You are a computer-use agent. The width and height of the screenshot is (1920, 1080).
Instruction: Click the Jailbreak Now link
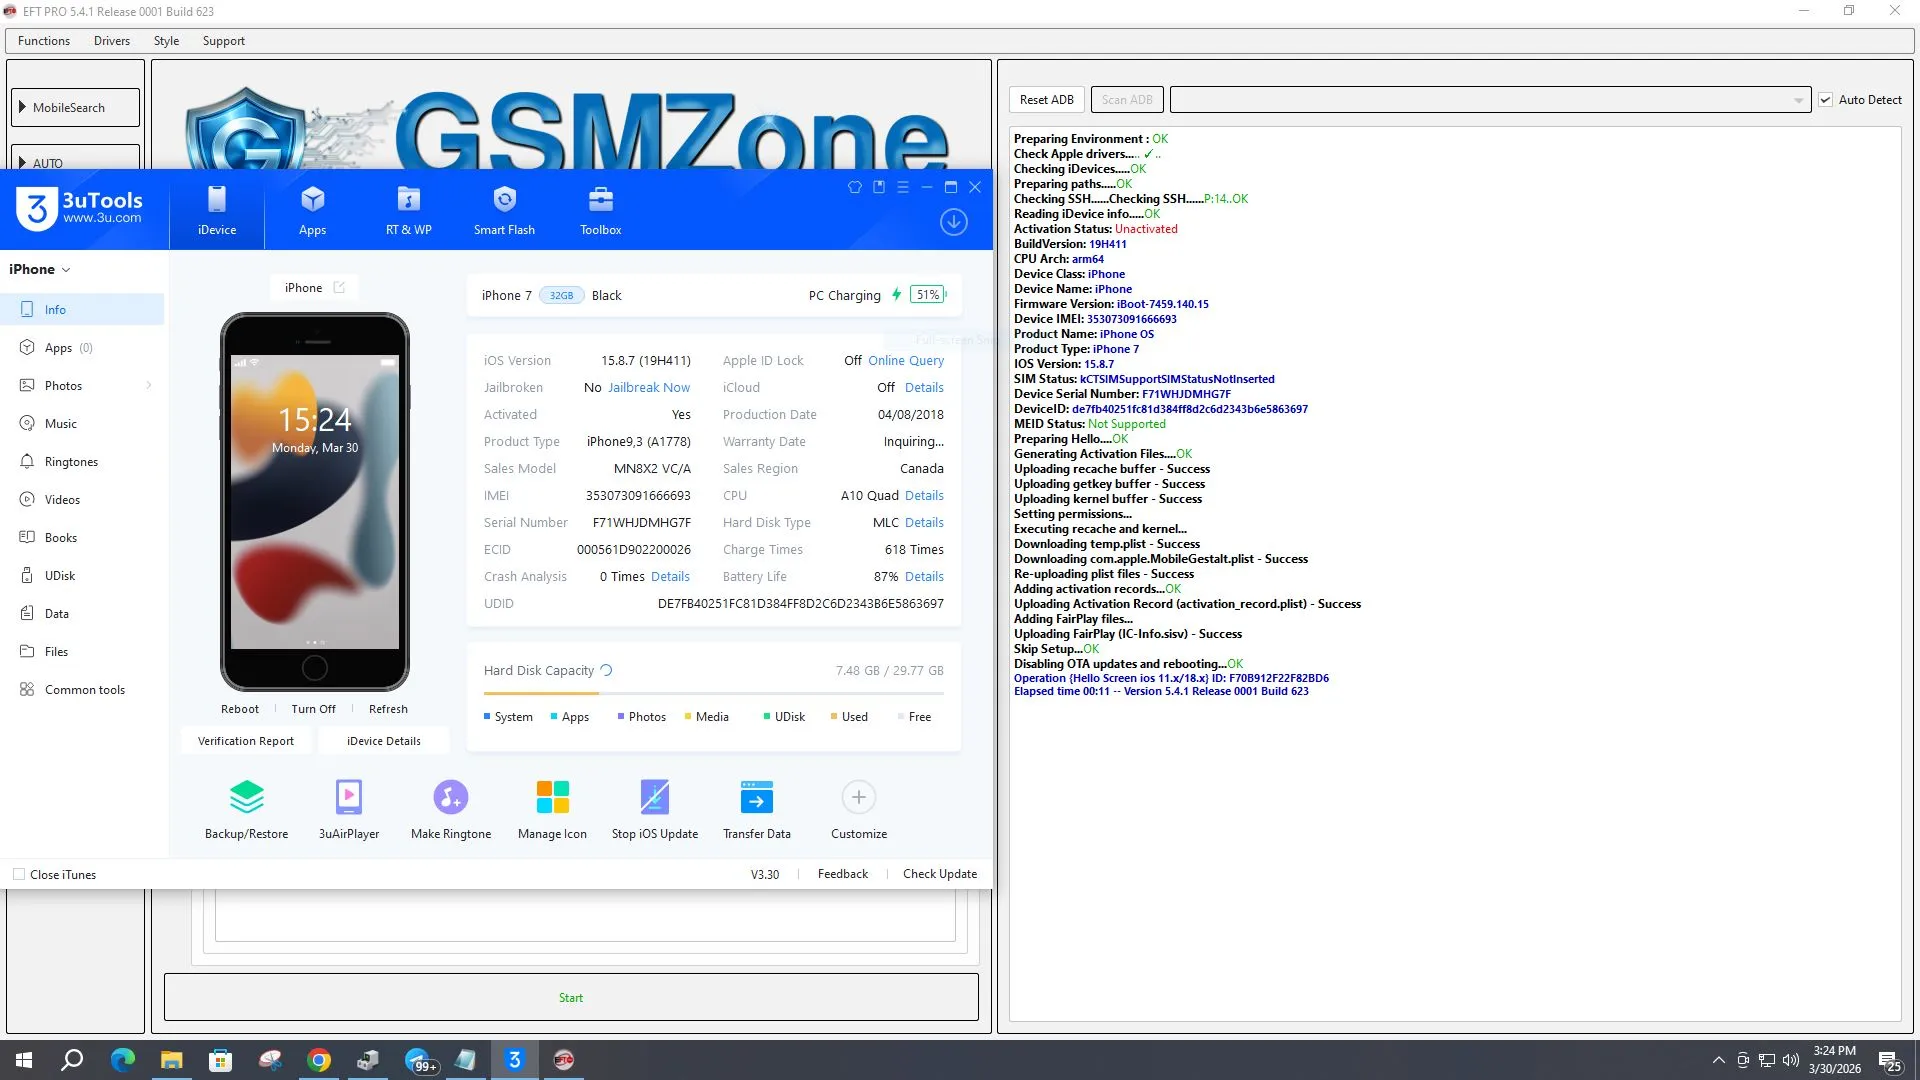coord(648,388)
